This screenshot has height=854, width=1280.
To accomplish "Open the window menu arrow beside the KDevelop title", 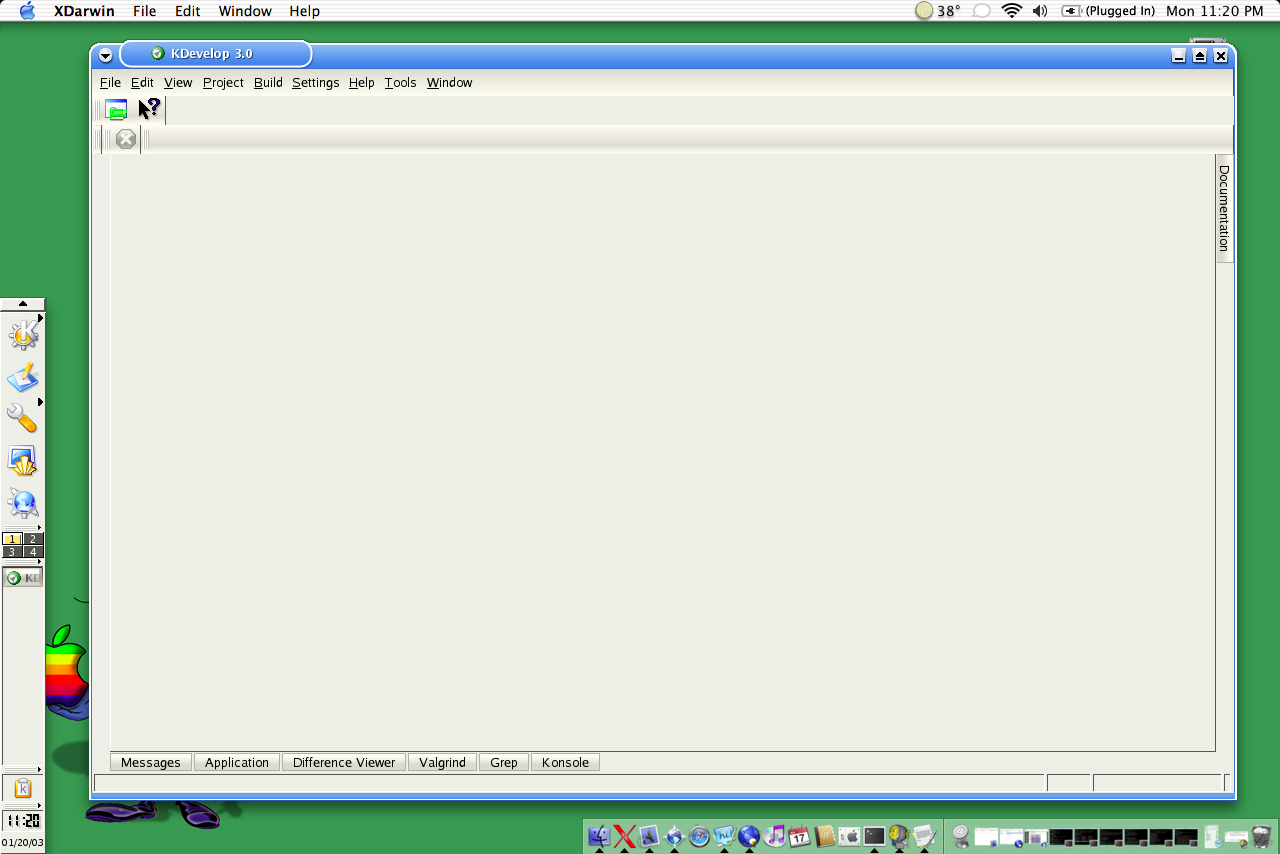I will (x=106, y=56).
